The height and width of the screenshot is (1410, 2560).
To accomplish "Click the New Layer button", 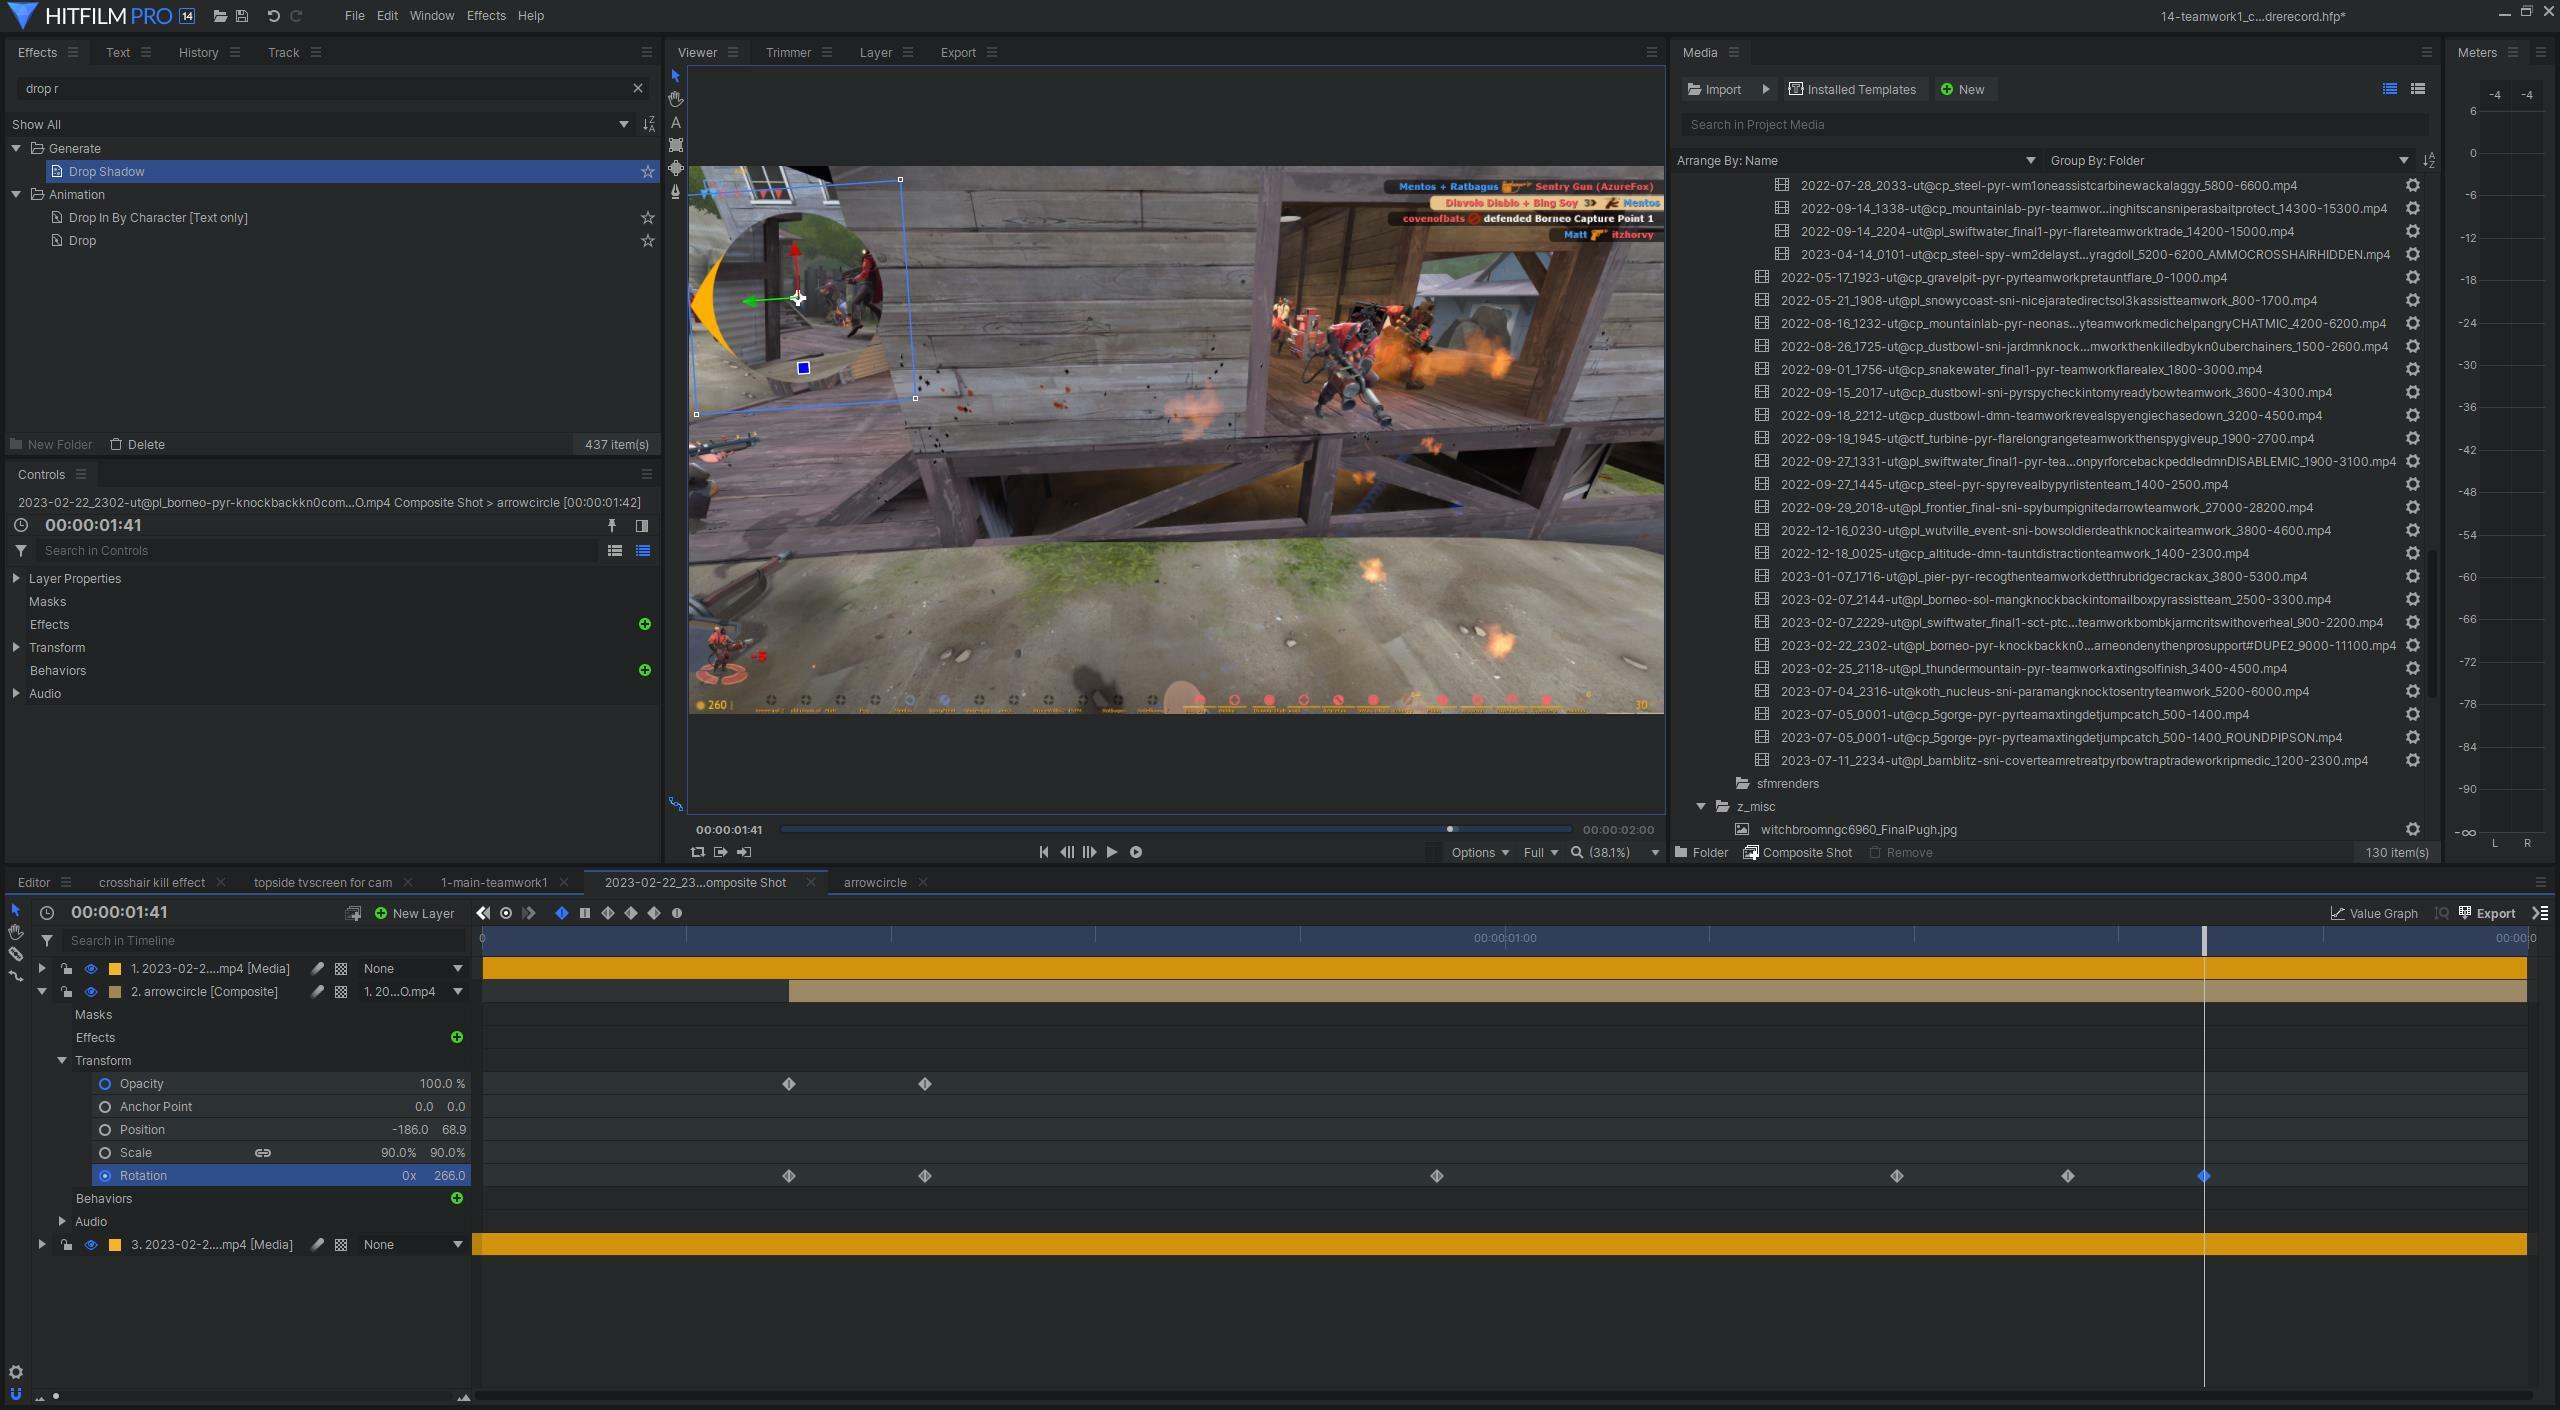I will coord(414,913).
